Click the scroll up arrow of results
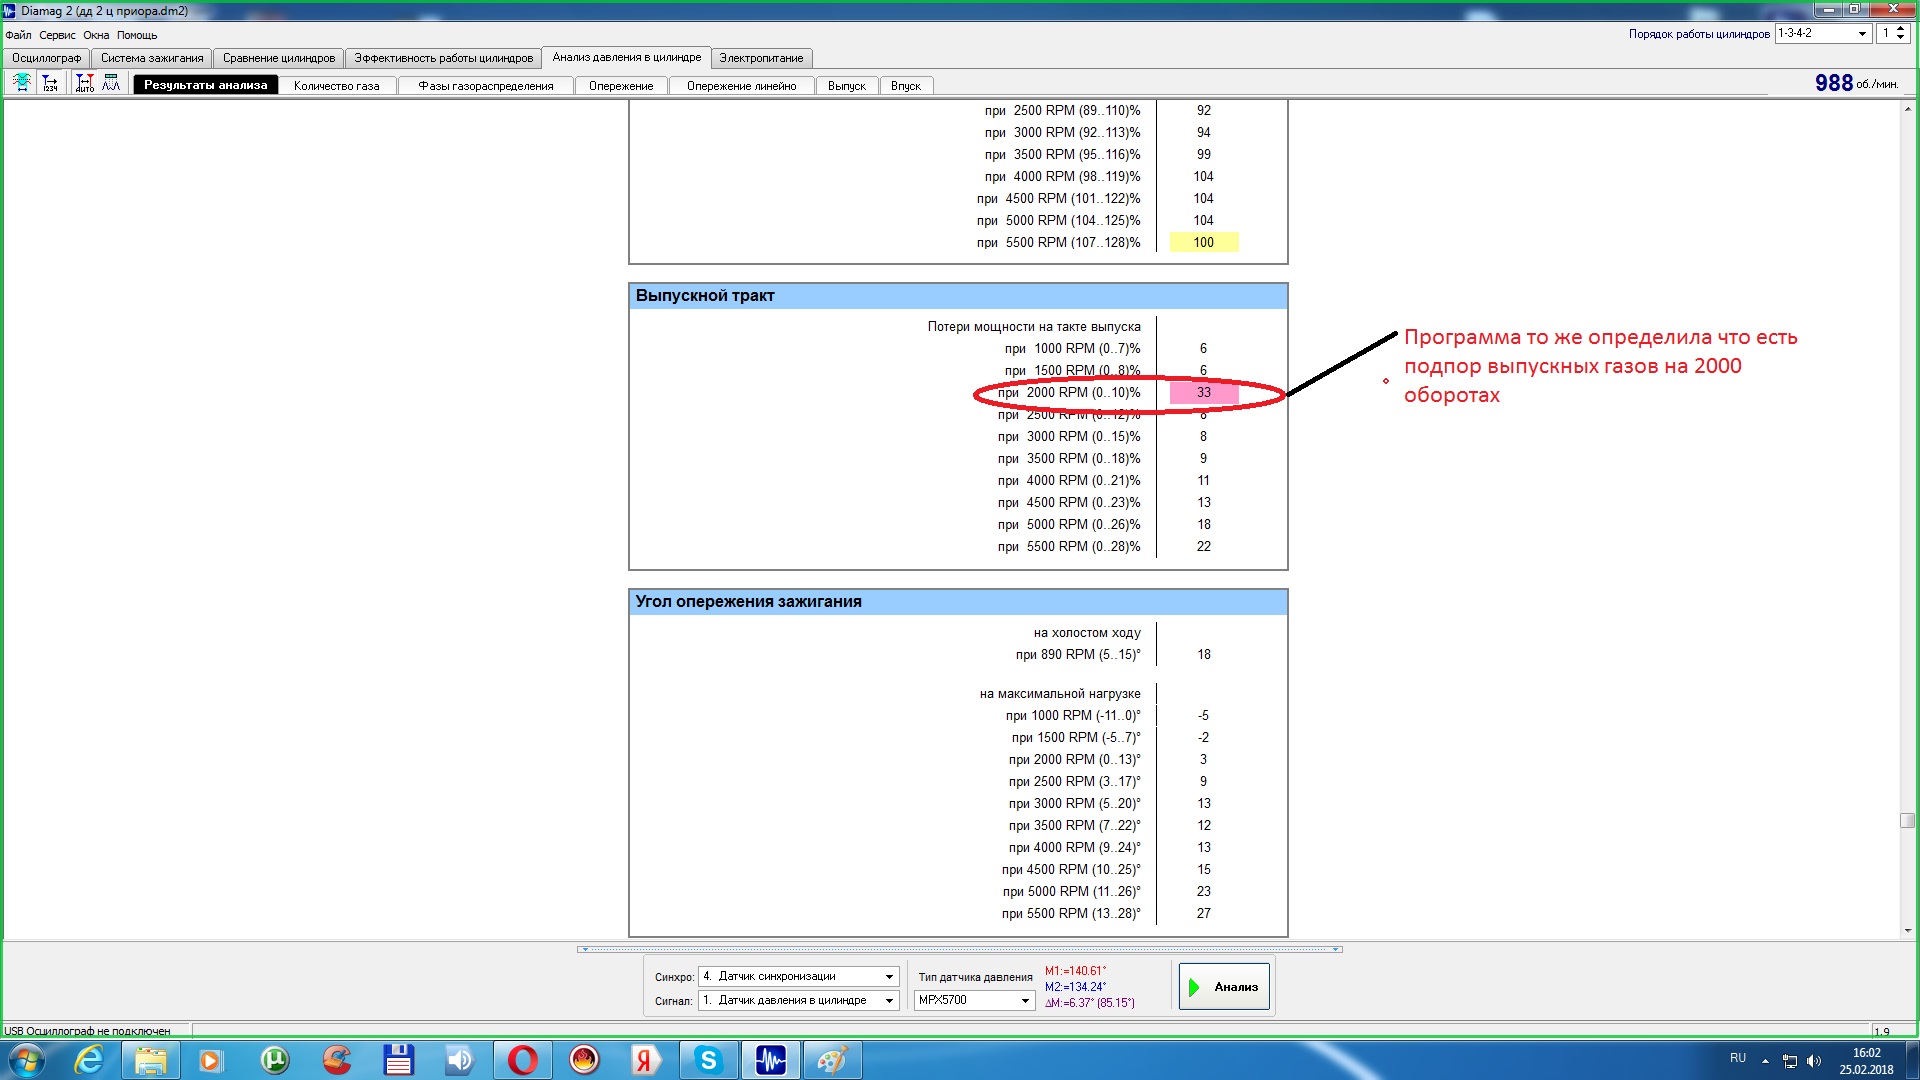Screen dimensions: 1920x1080 point(1908,108)
